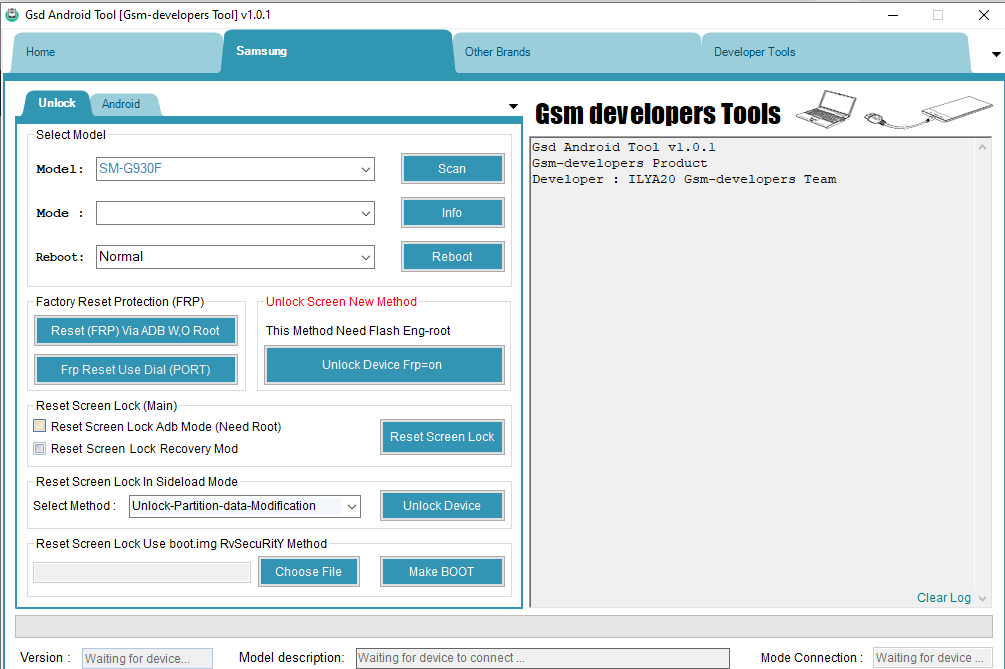Viewport: 1005px width, 669px height.
Task: Click the 'Factory Reset Protection (FRP)' group label
Action: [x=120, y=302]
